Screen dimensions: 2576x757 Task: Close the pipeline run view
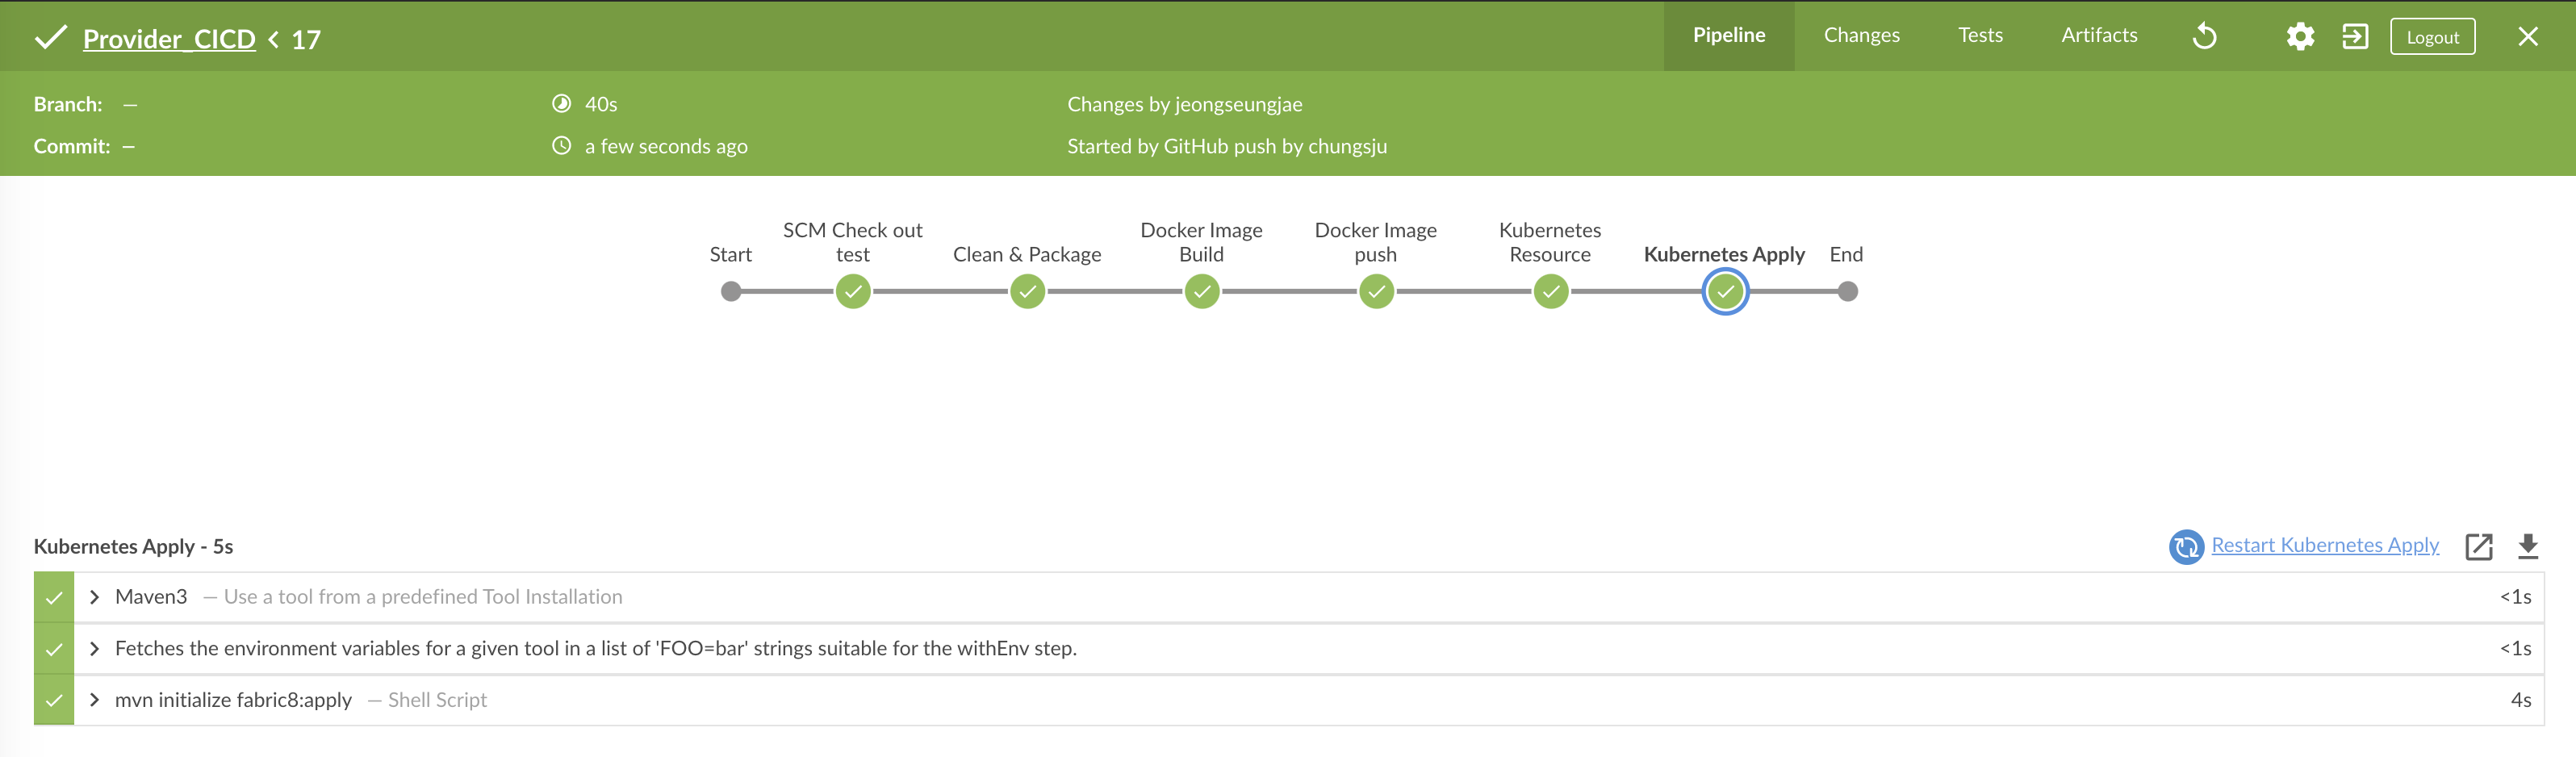tap(2527, 37)
